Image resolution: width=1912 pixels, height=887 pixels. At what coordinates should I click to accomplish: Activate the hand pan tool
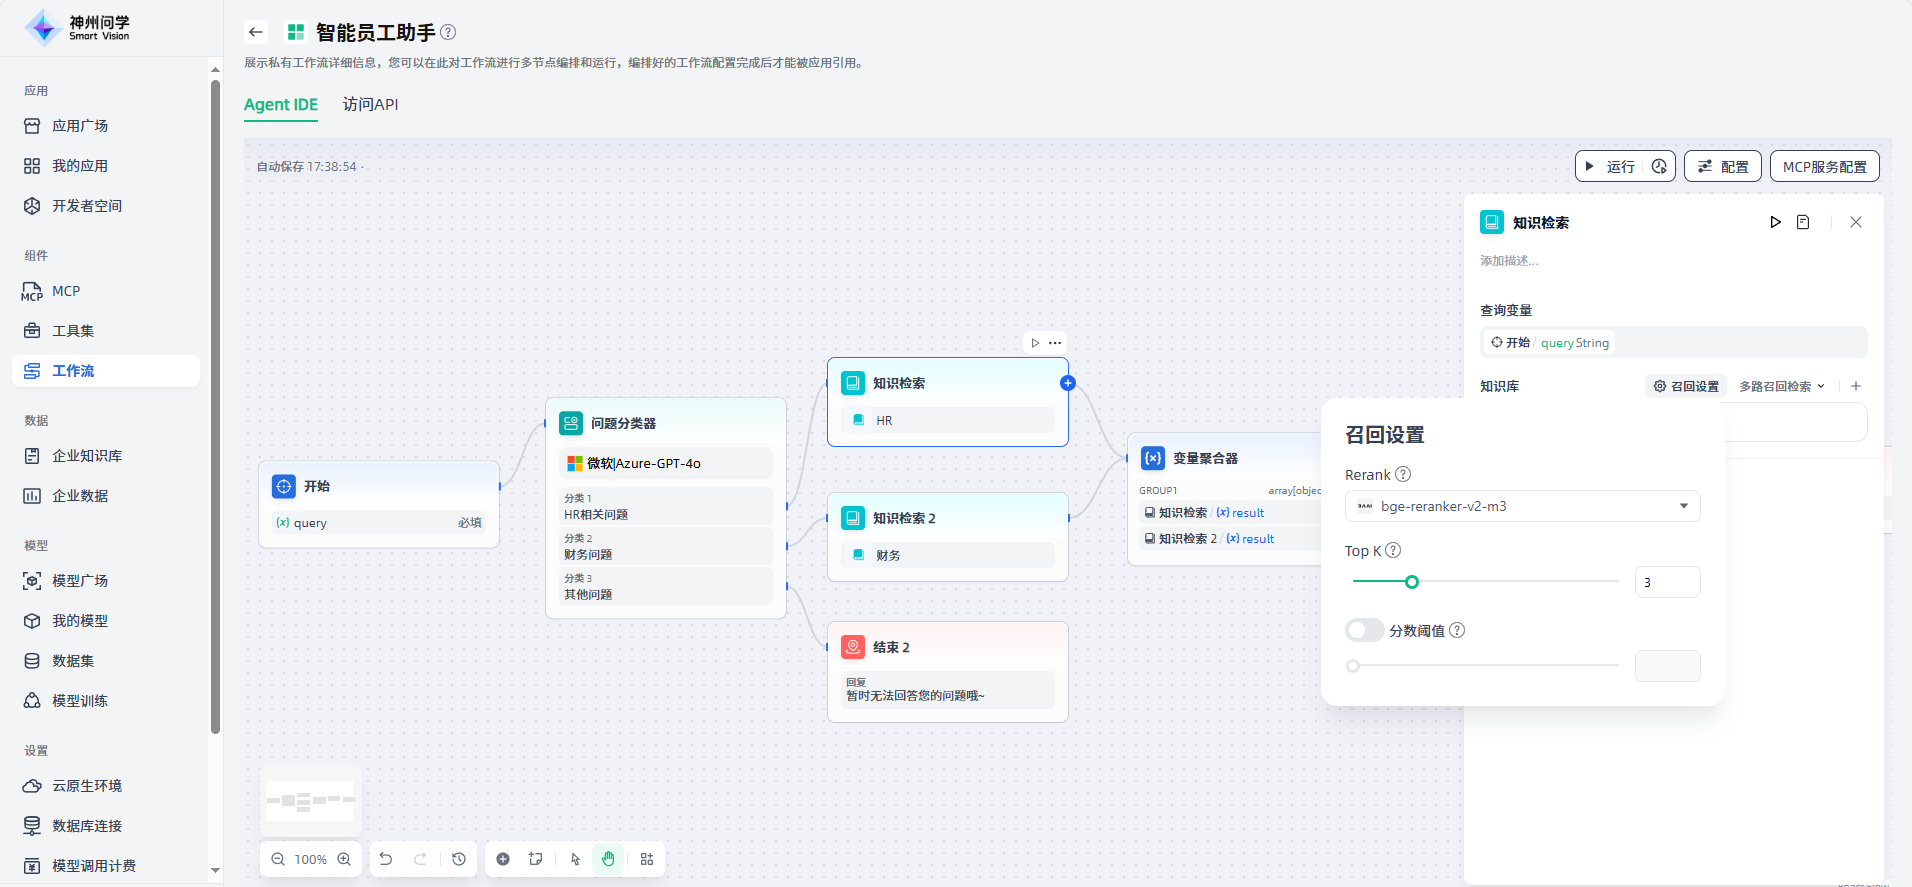608,859
